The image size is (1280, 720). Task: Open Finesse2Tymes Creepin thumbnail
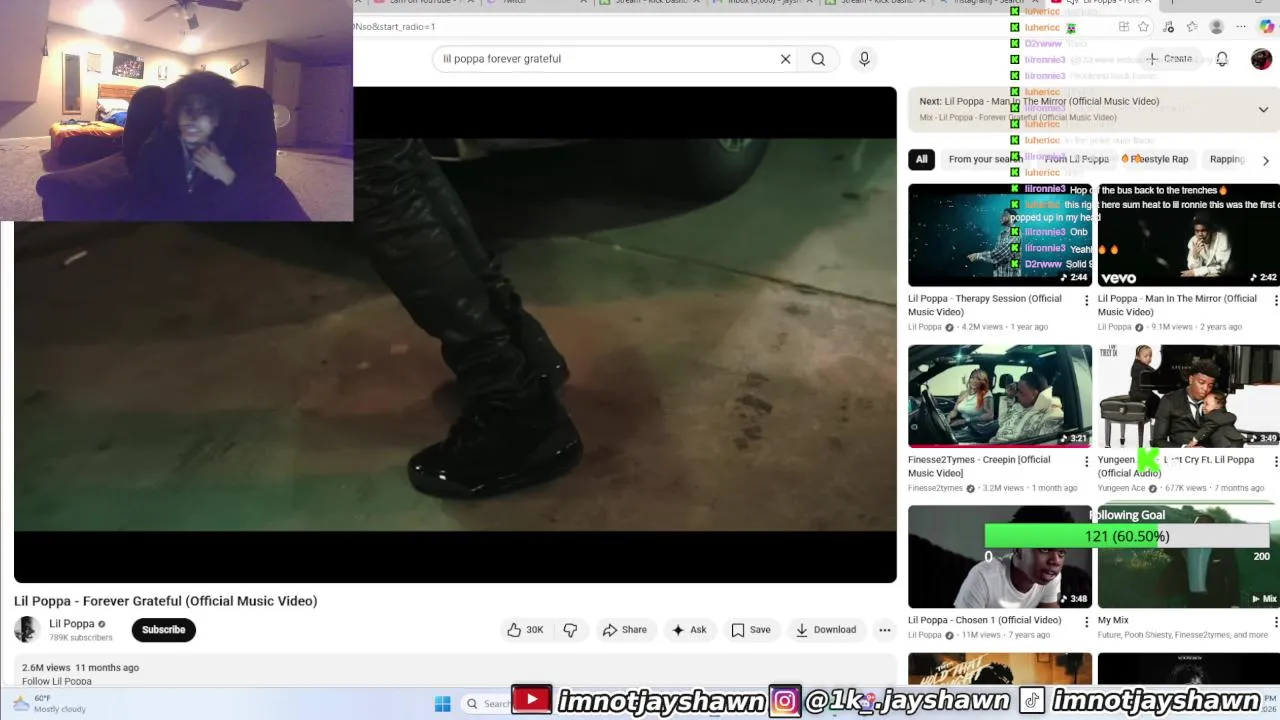tap(1000, 396)
